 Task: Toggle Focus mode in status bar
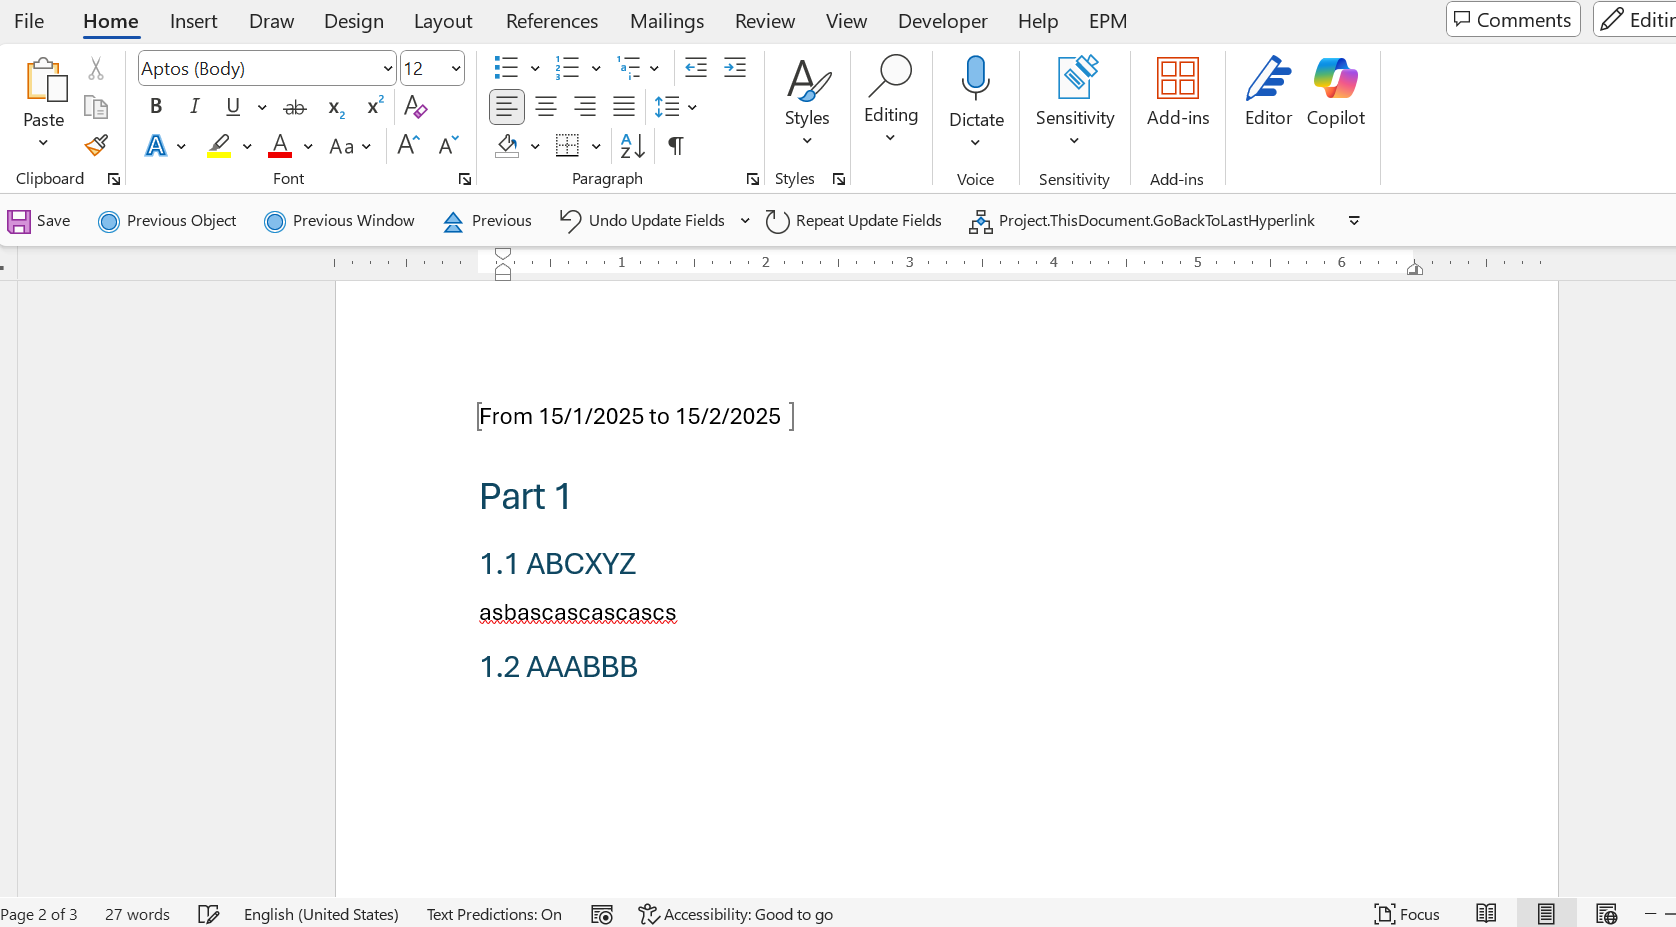coord(1407,914)
